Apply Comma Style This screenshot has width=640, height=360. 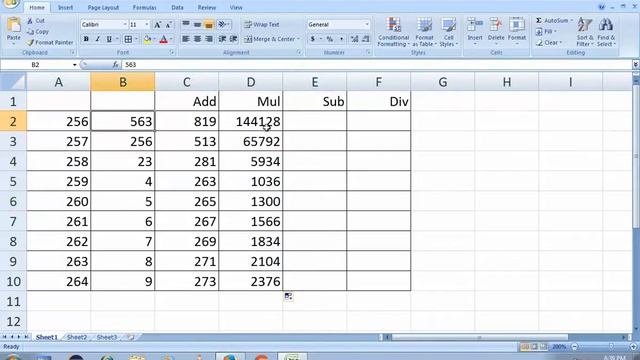click(x=341, y=39)
